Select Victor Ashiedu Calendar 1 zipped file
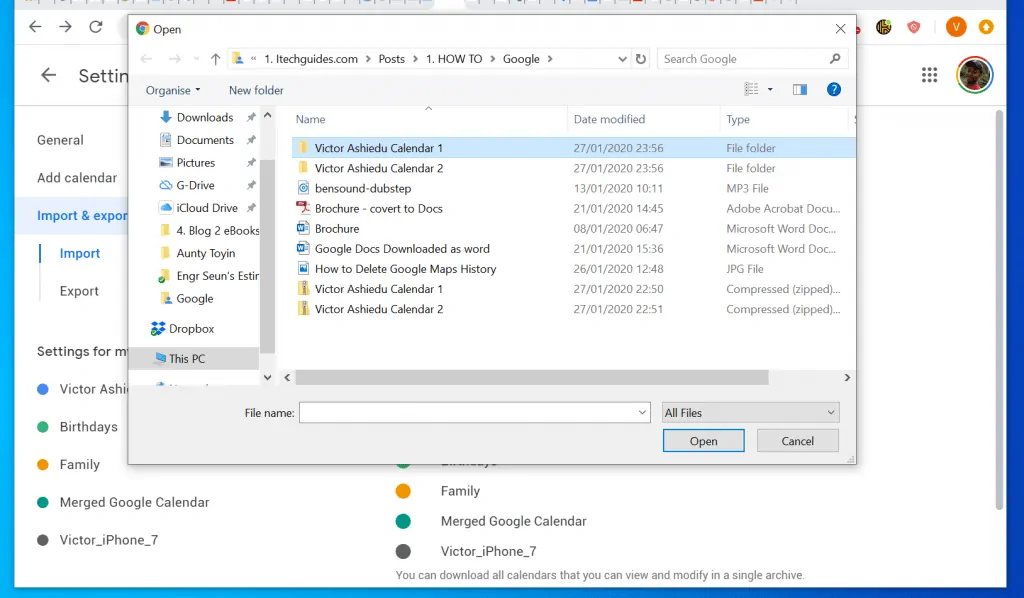 pos(378,289)
